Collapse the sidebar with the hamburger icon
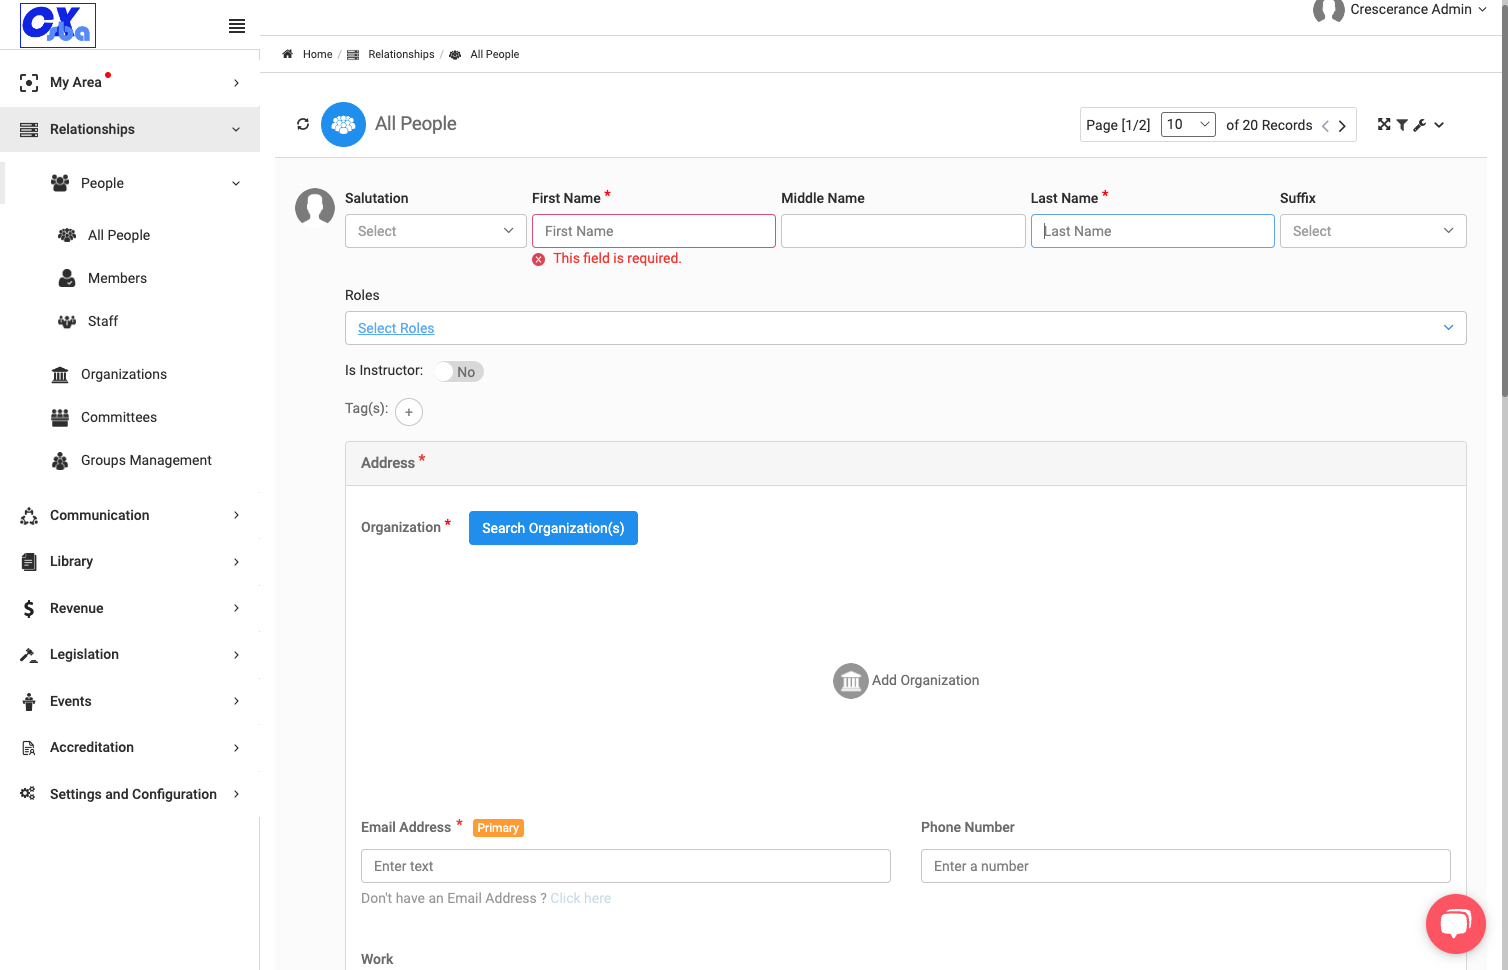The width and height of the screenshot is (1508, 970). tap(237, 26)
